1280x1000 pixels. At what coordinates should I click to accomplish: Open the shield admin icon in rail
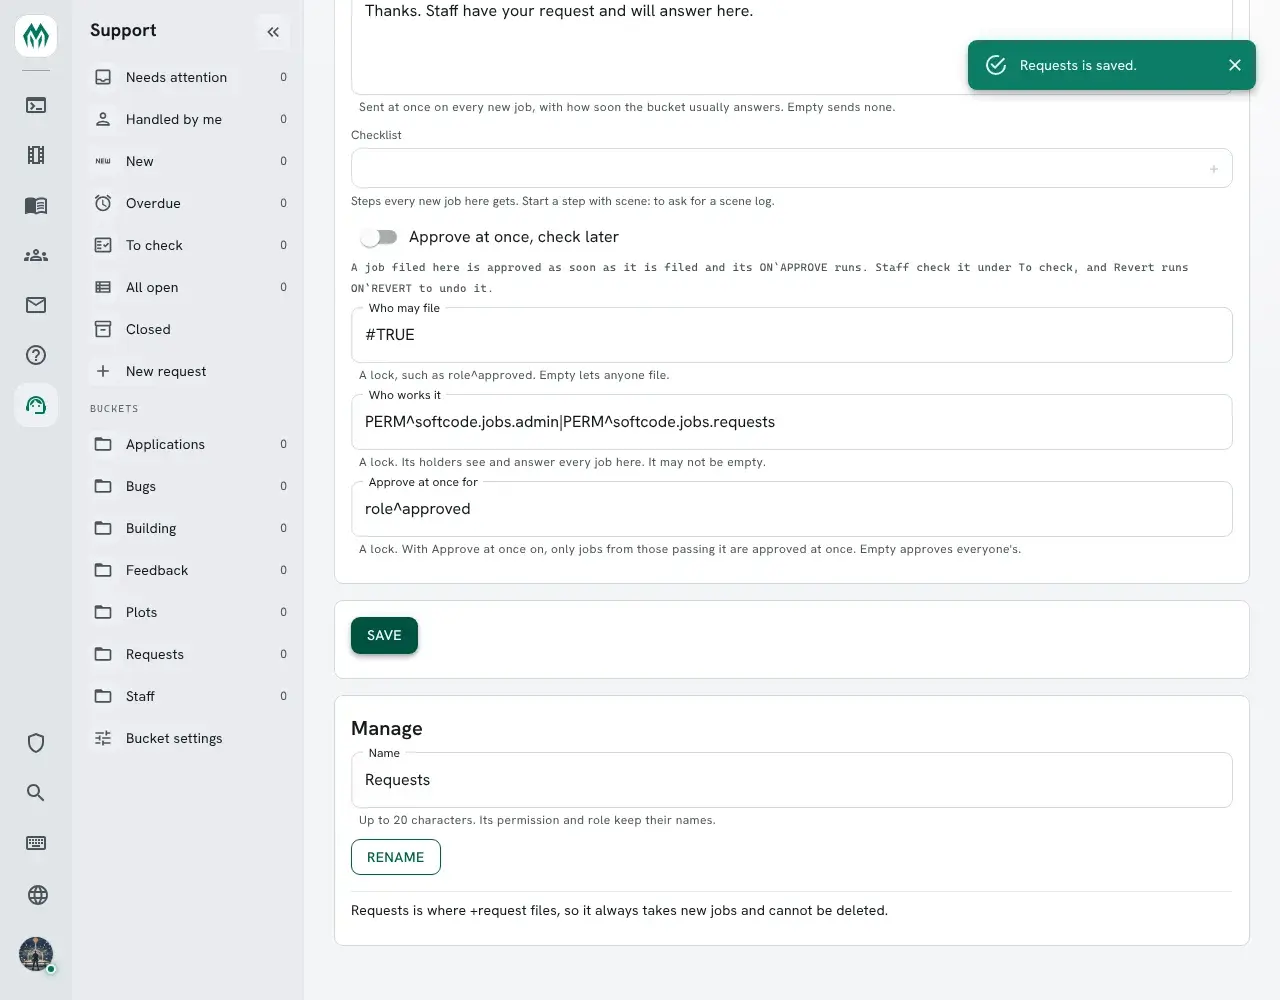tap(36, 743)
